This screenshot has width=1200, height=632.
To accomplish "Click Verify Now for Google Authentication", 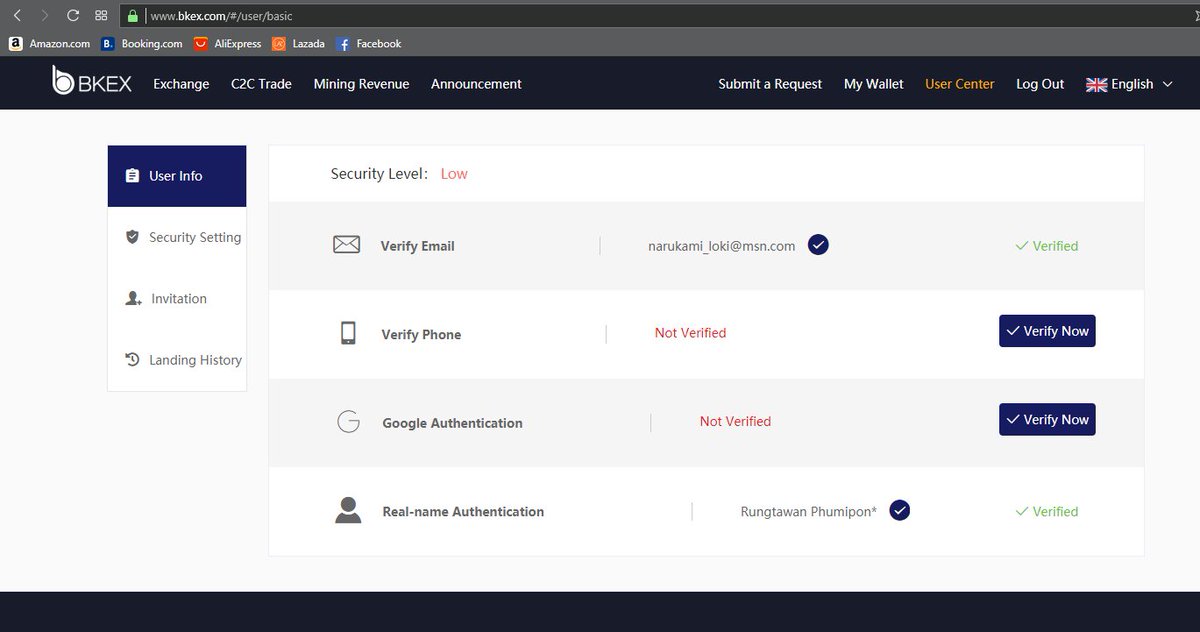I will 1047,420.
